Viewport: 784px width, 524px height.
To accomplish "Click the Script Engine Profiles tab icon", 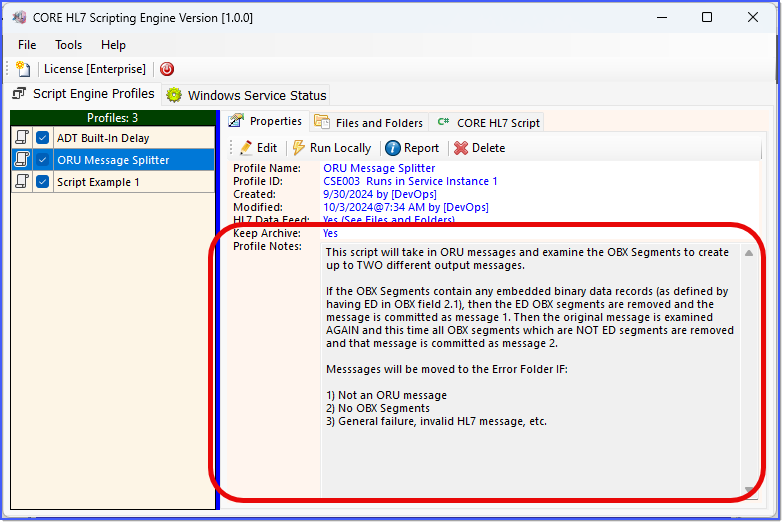I will (x=19, y=93).
